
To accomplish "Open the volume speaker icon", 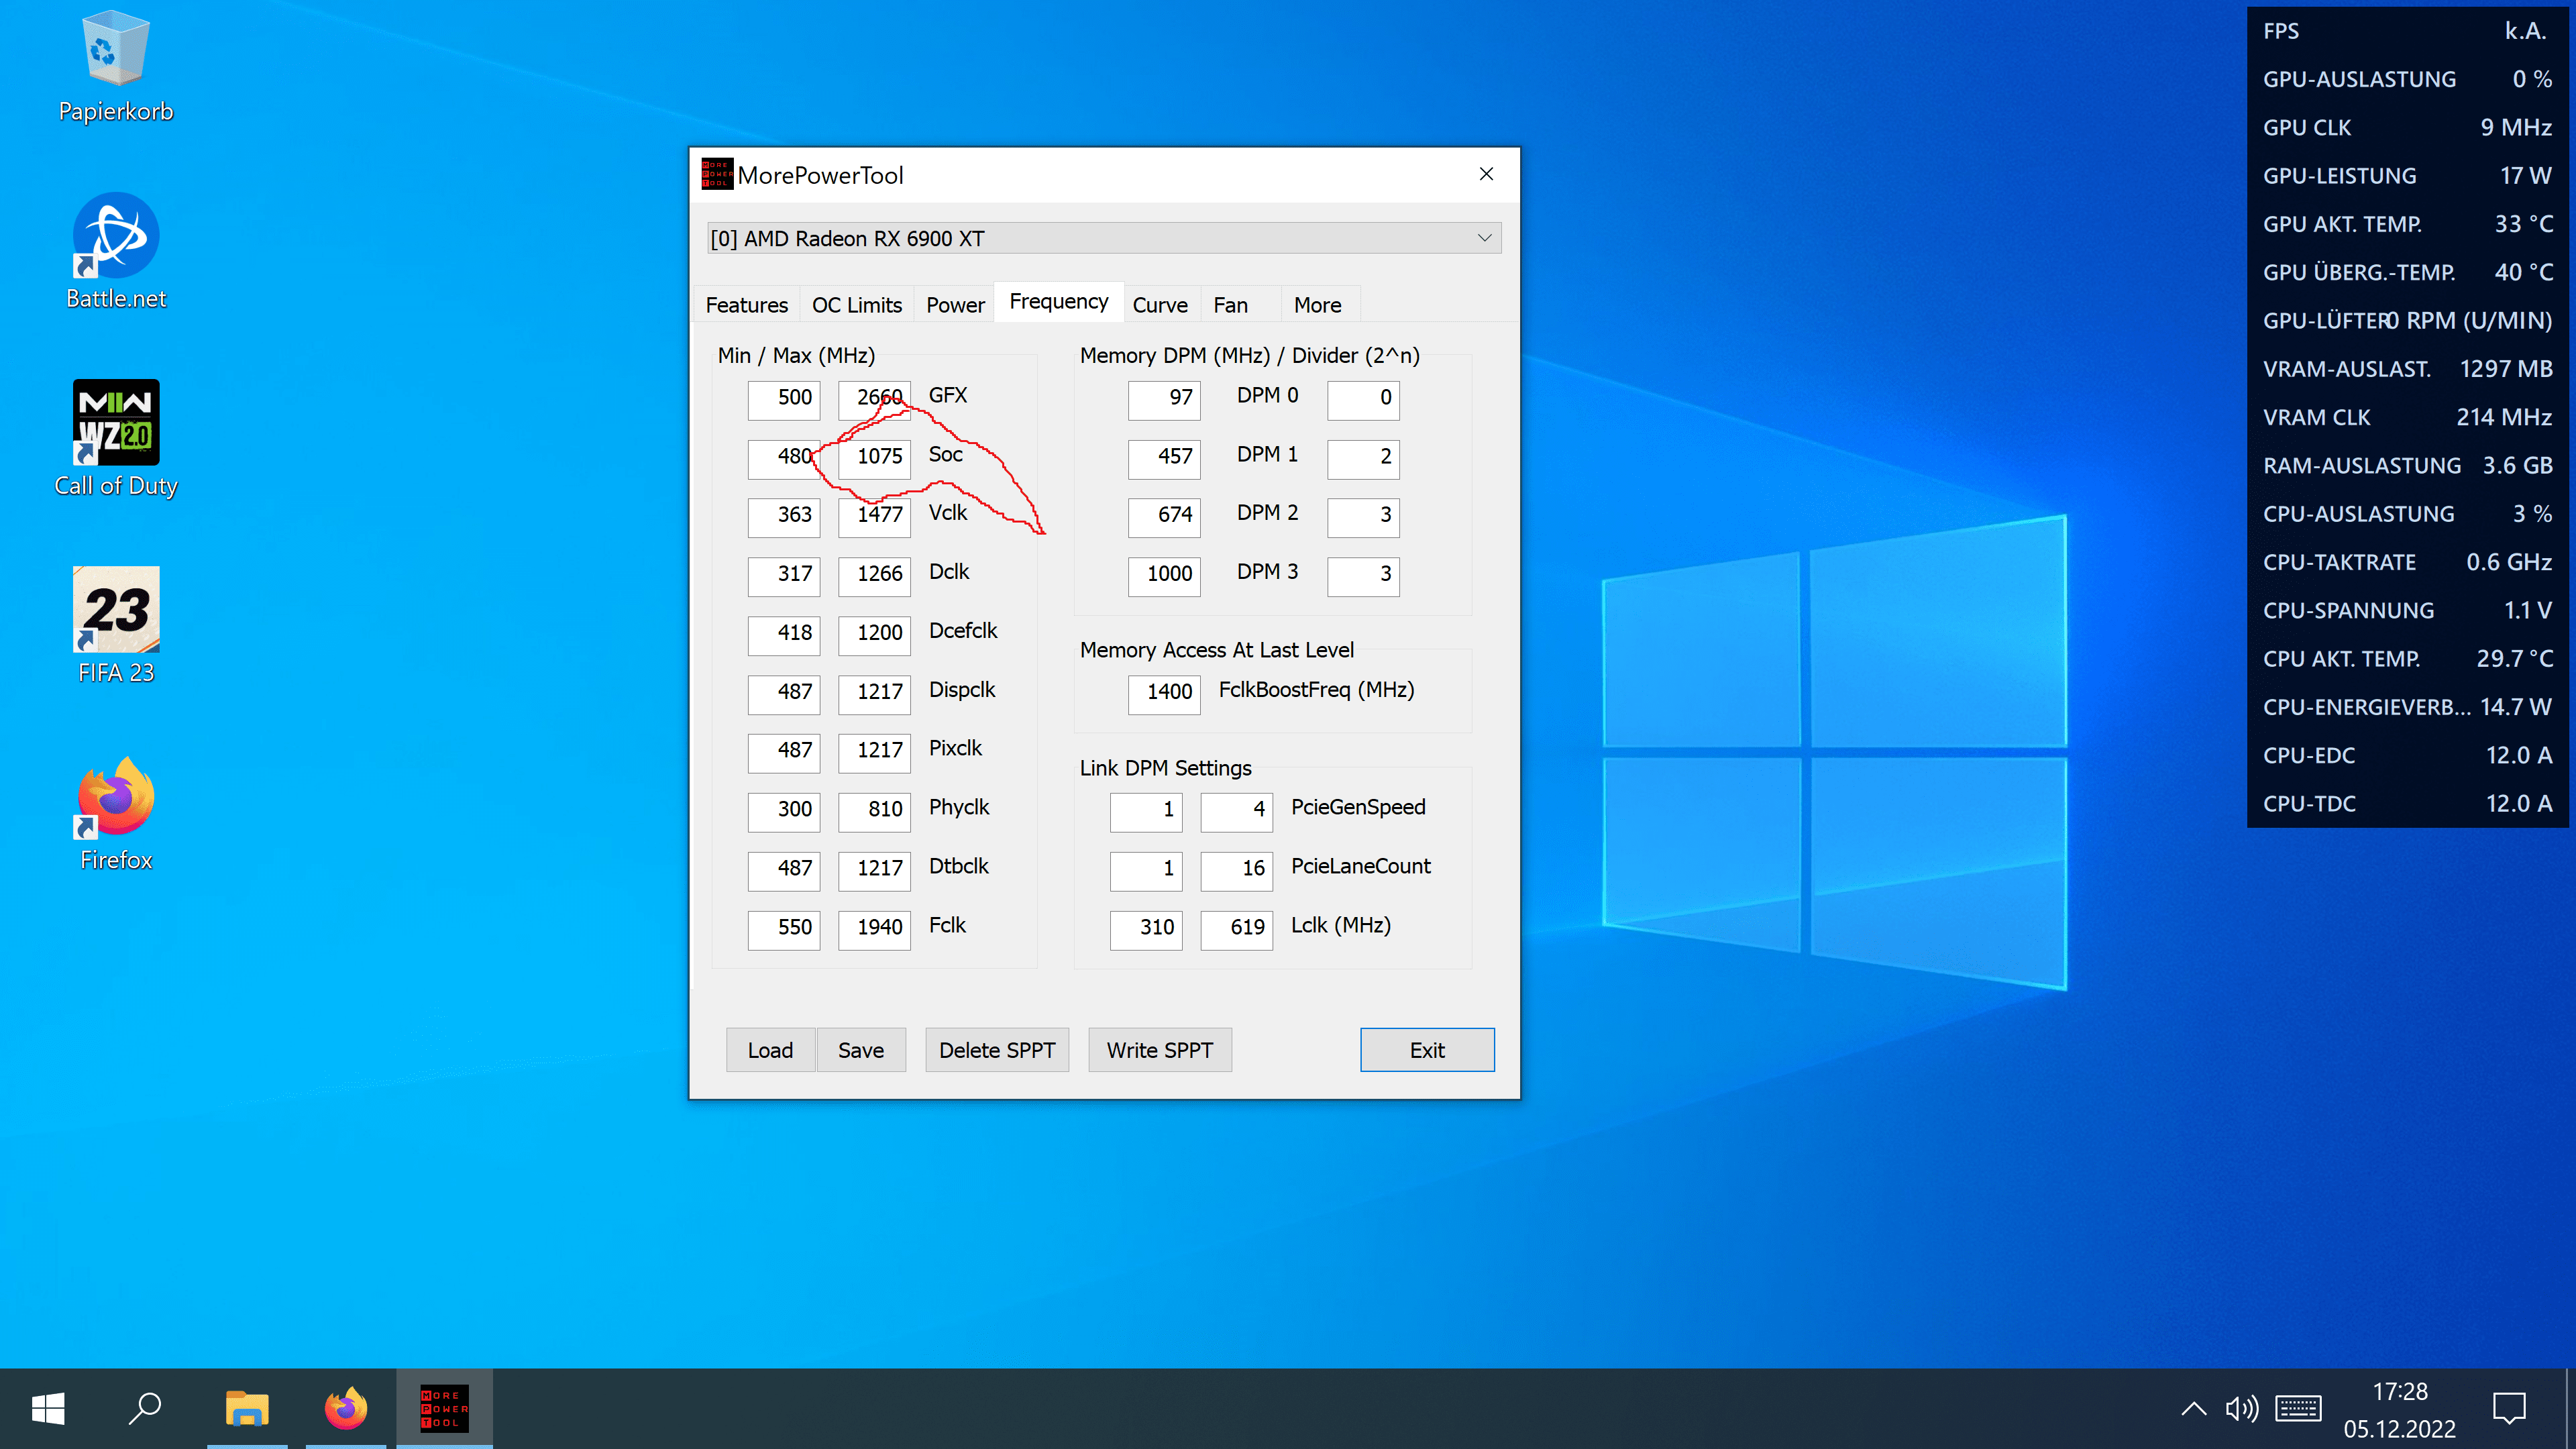I will [2241, 1409].
